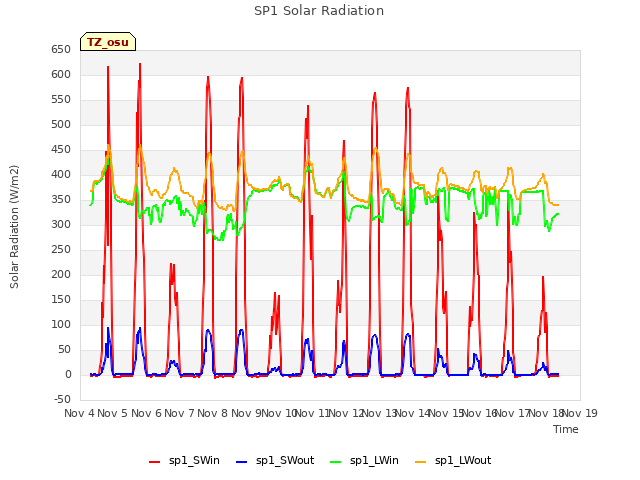Click the 350 y-axis tick label
The image size is (640, 480).
pos(61,200)
